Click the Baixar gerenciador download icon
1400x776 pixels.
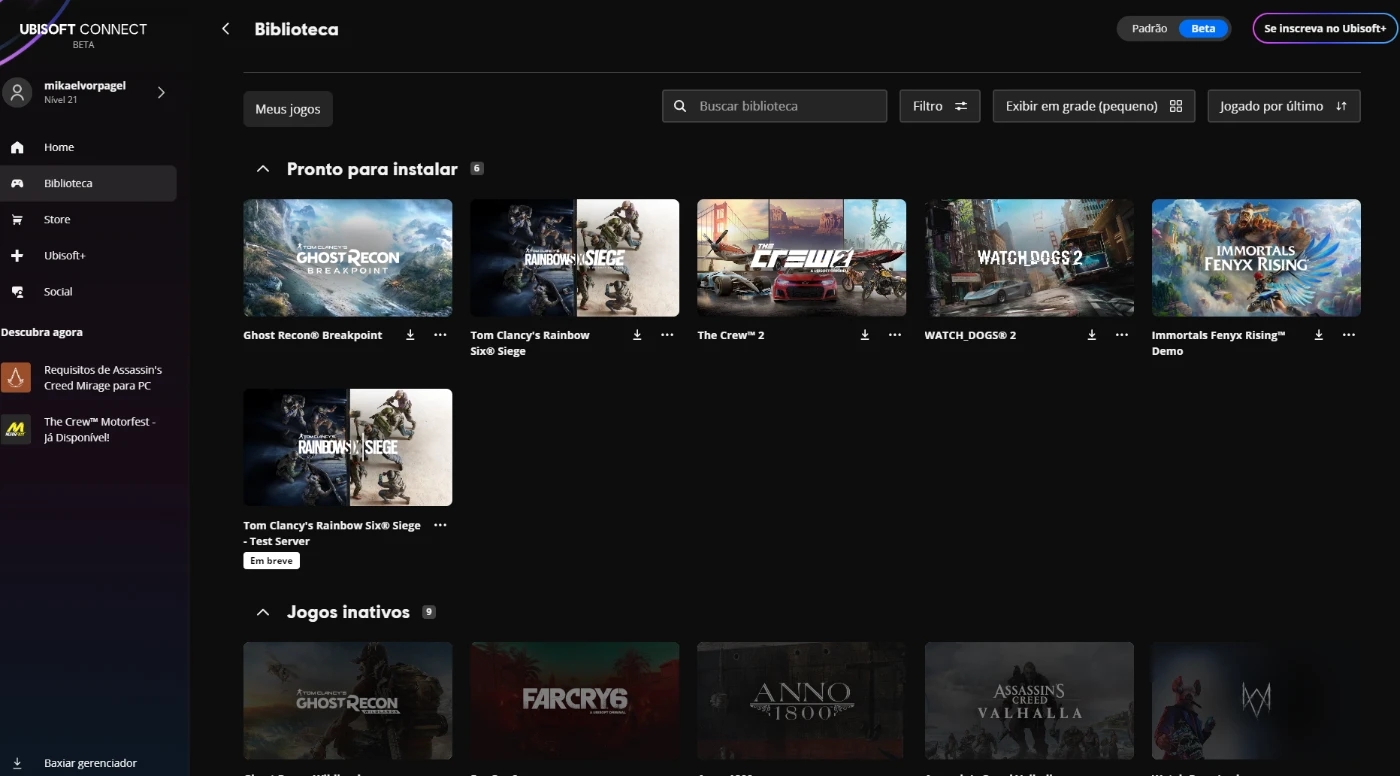click(17, 763)
